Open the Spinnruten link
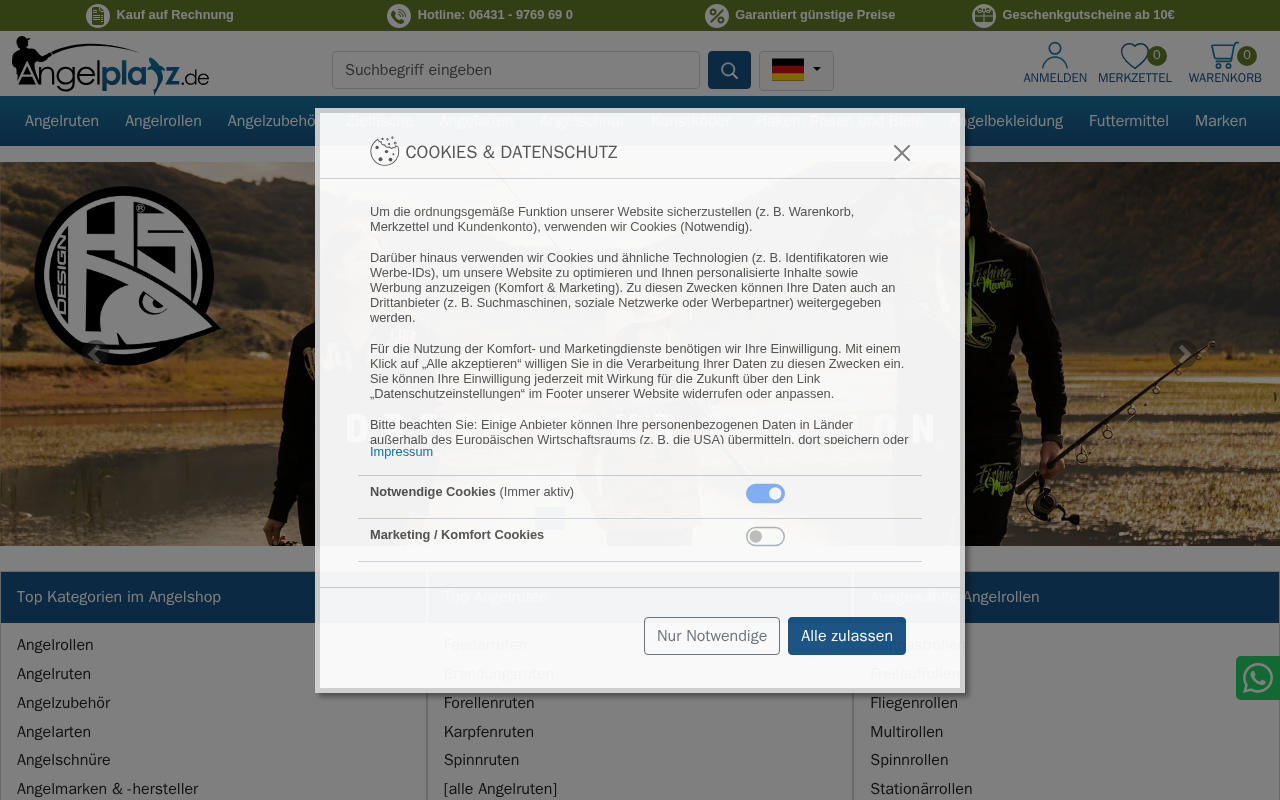The width and height of the screenshot is (1280, 800). point(481,760)
